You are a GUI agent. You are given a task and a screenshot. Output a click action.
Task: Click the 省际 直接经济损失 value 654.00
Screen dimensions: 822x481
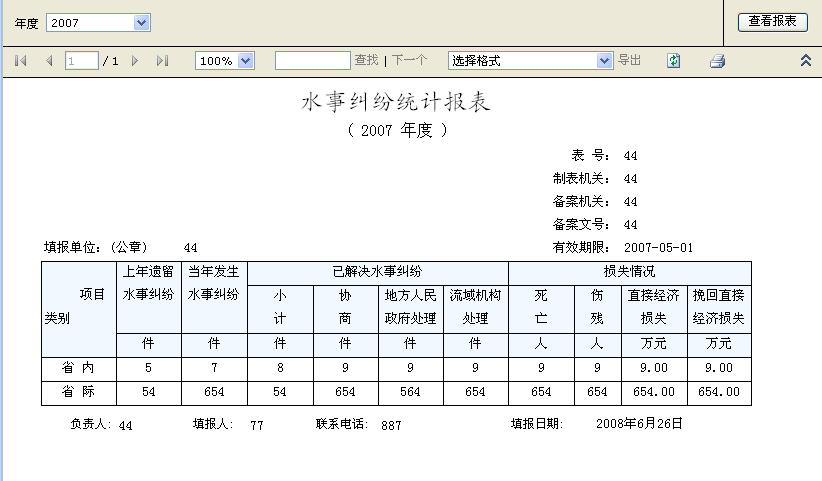click(x=654, y=392)
